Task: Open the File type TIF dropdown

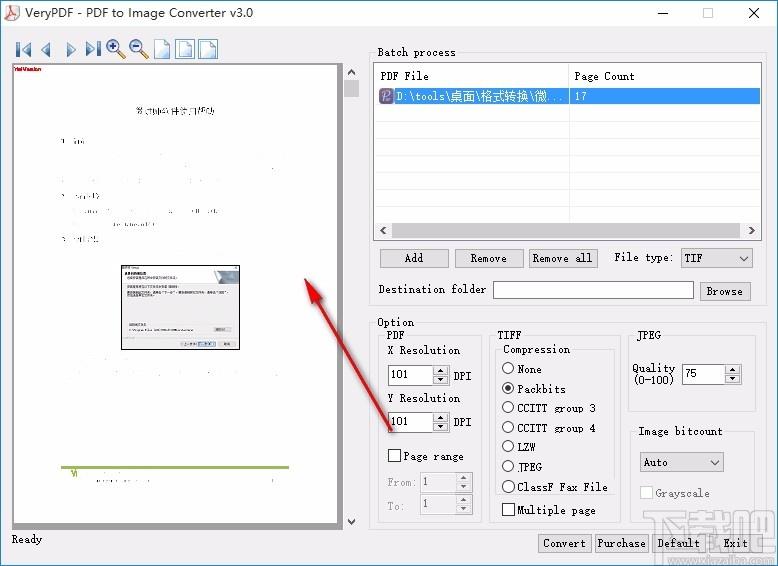Action: pos(716,258)
